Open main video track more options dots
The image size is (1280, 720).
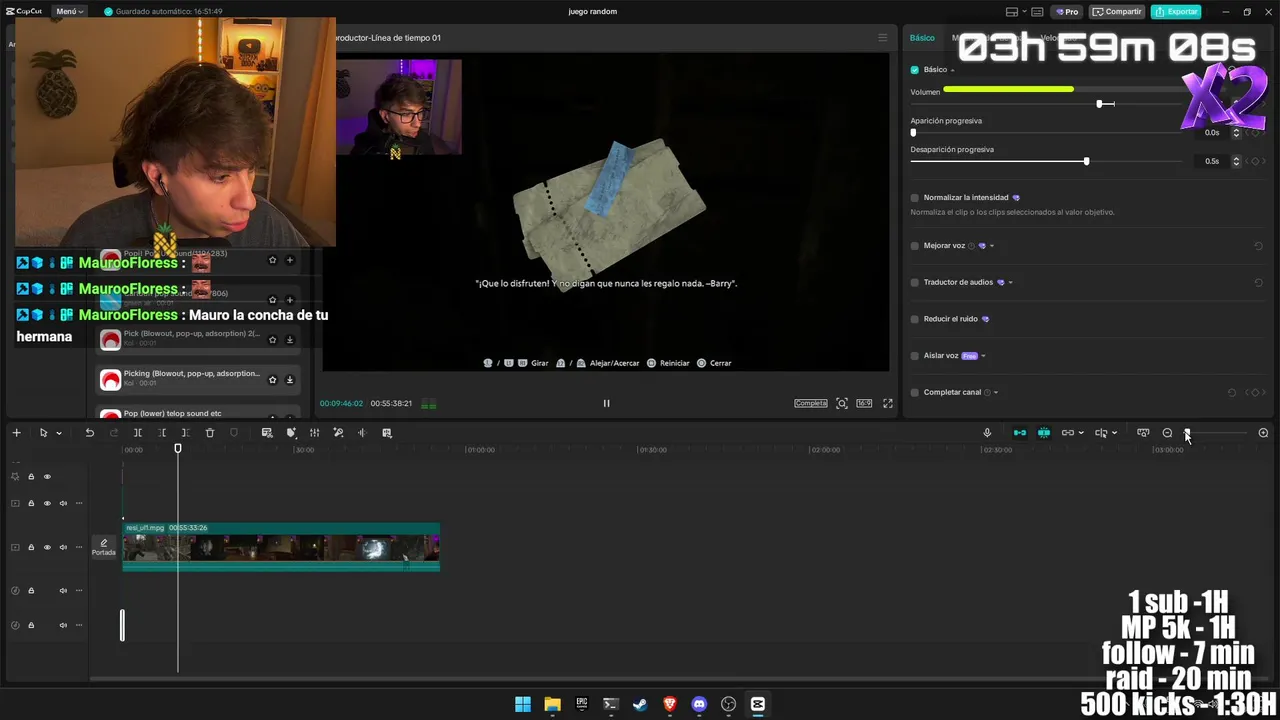(x=79, y=547)
